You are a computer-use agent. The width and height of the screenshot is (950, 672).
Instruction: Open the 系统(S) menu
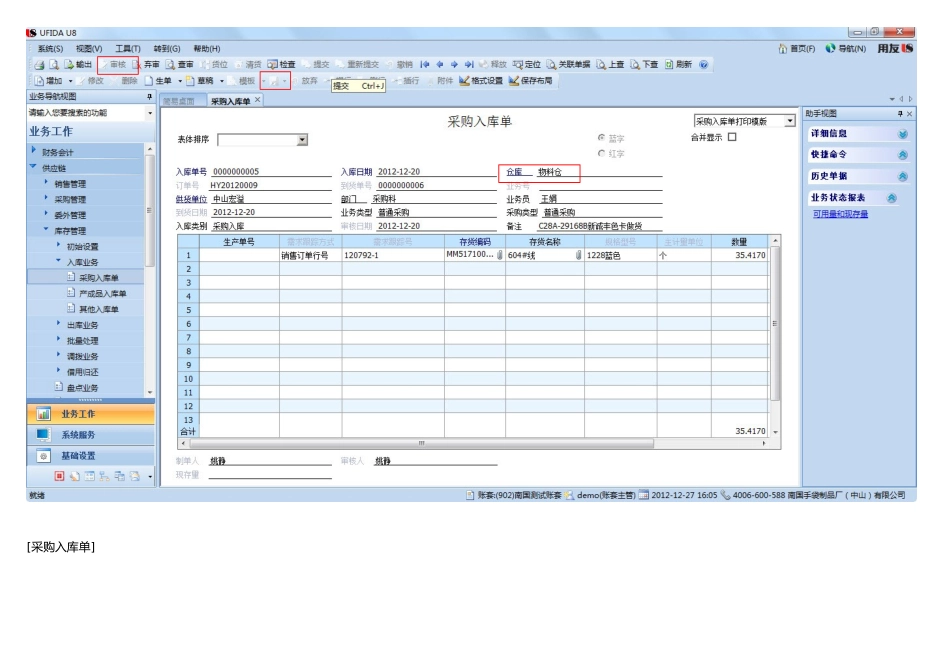(x=50, y=48)
